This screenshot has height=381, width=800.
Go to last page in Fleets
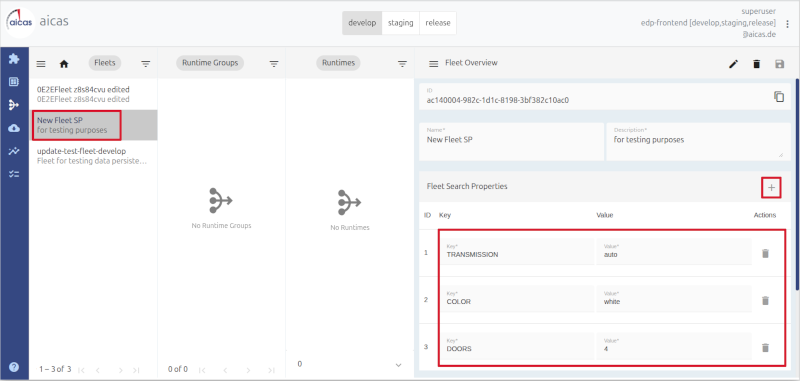(x=136, y=370)
